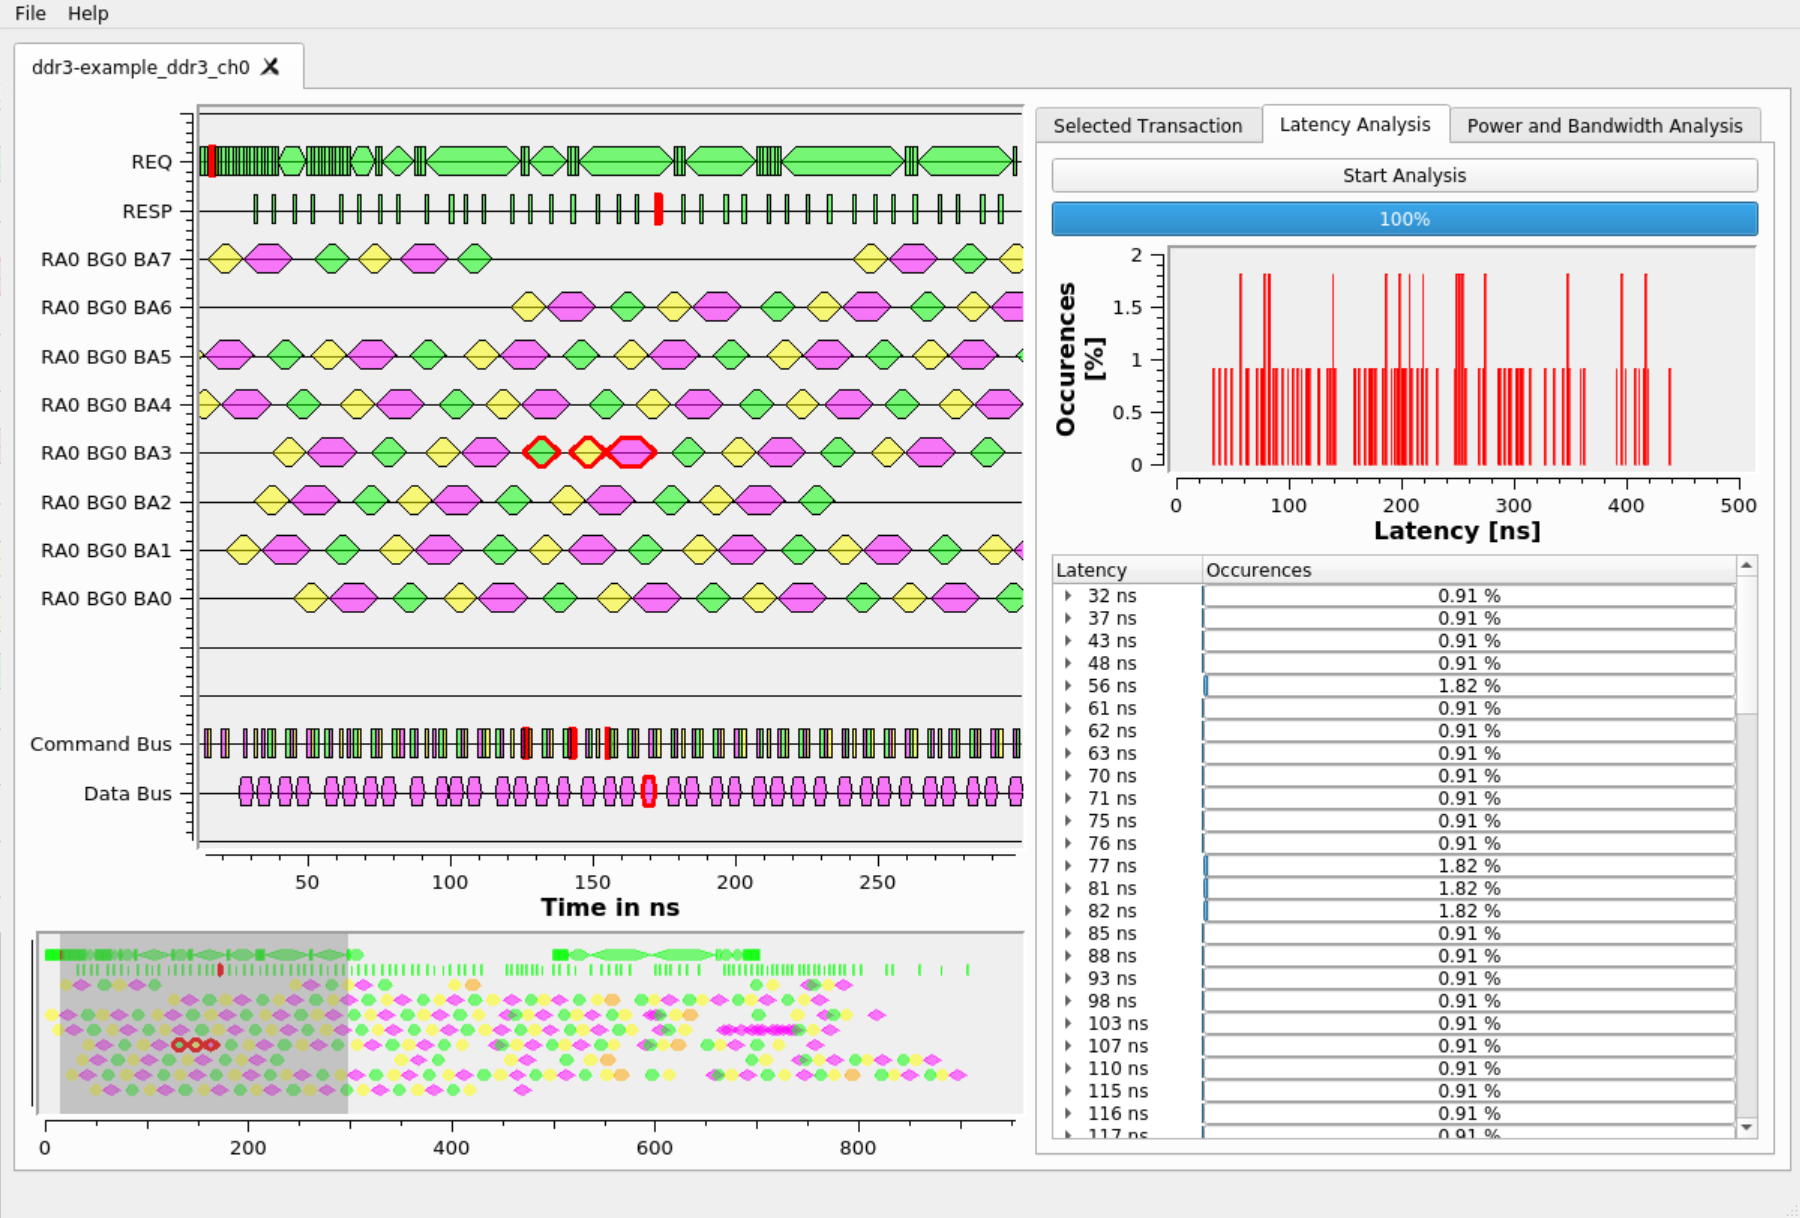This screenshot has width=1800, height=1218.
Task: Expand the 32 ns latency row
Action: click(x=1068, y=596)
